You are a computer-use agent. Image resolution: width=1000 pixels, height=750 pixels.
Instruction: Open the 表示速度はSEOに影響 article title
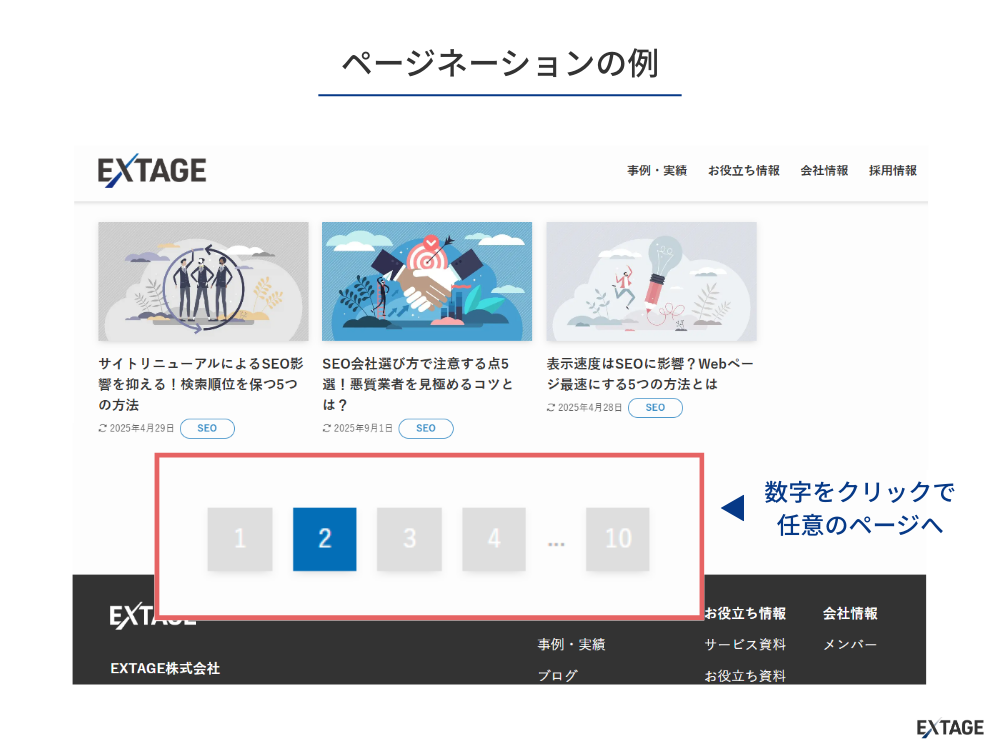[650, 373]
